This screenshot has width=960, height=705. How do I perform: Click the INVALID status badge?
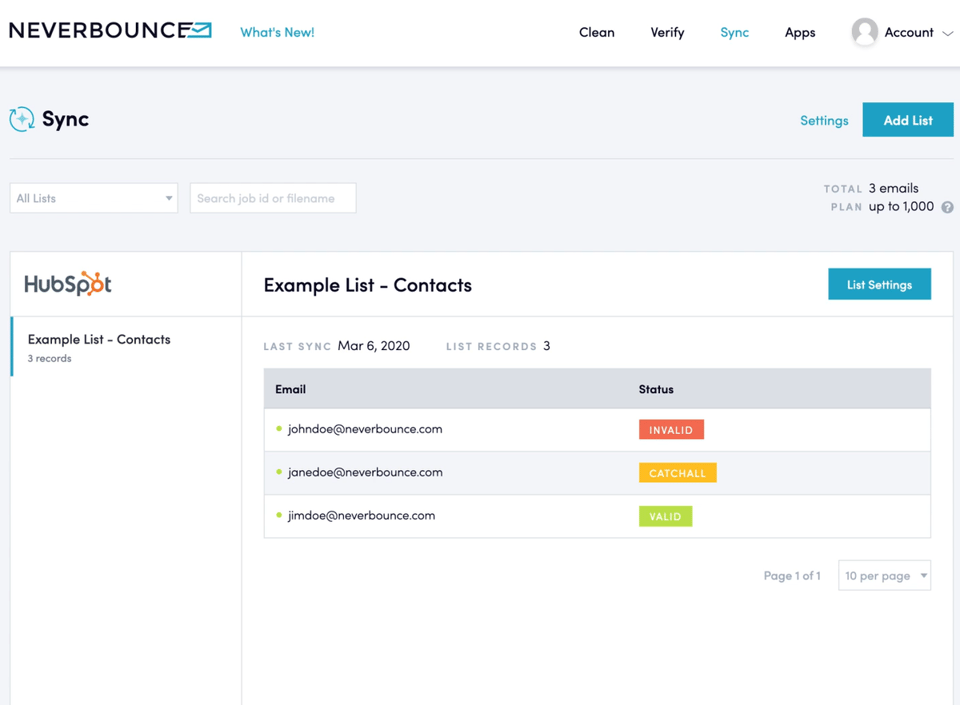[x=671, y=430]
